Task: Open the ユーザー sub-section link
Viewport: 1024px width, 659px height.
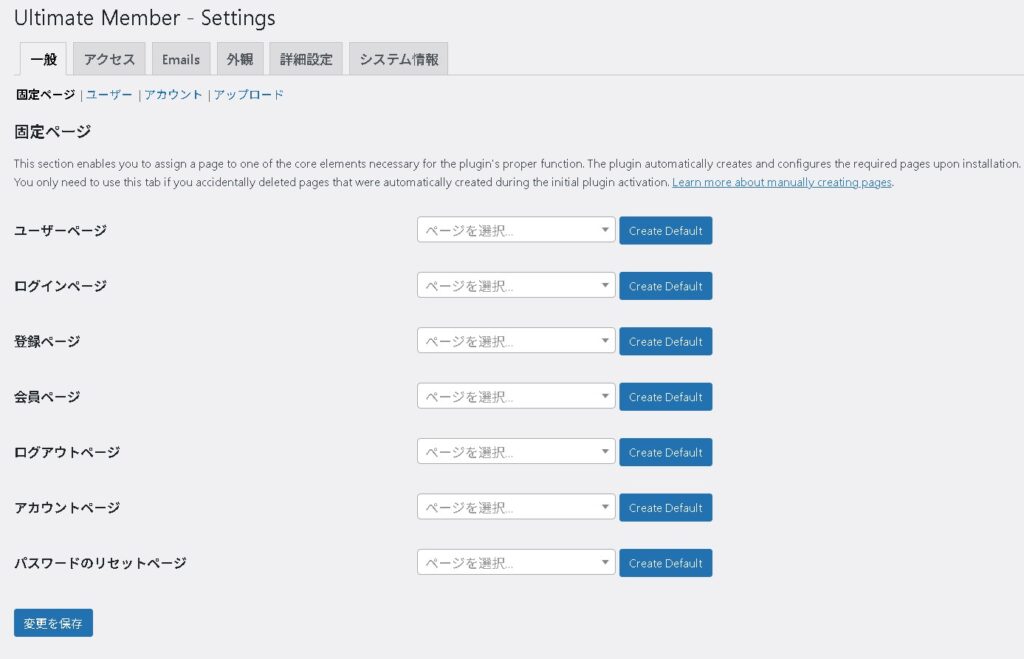Action: click(x=109, y=95)
